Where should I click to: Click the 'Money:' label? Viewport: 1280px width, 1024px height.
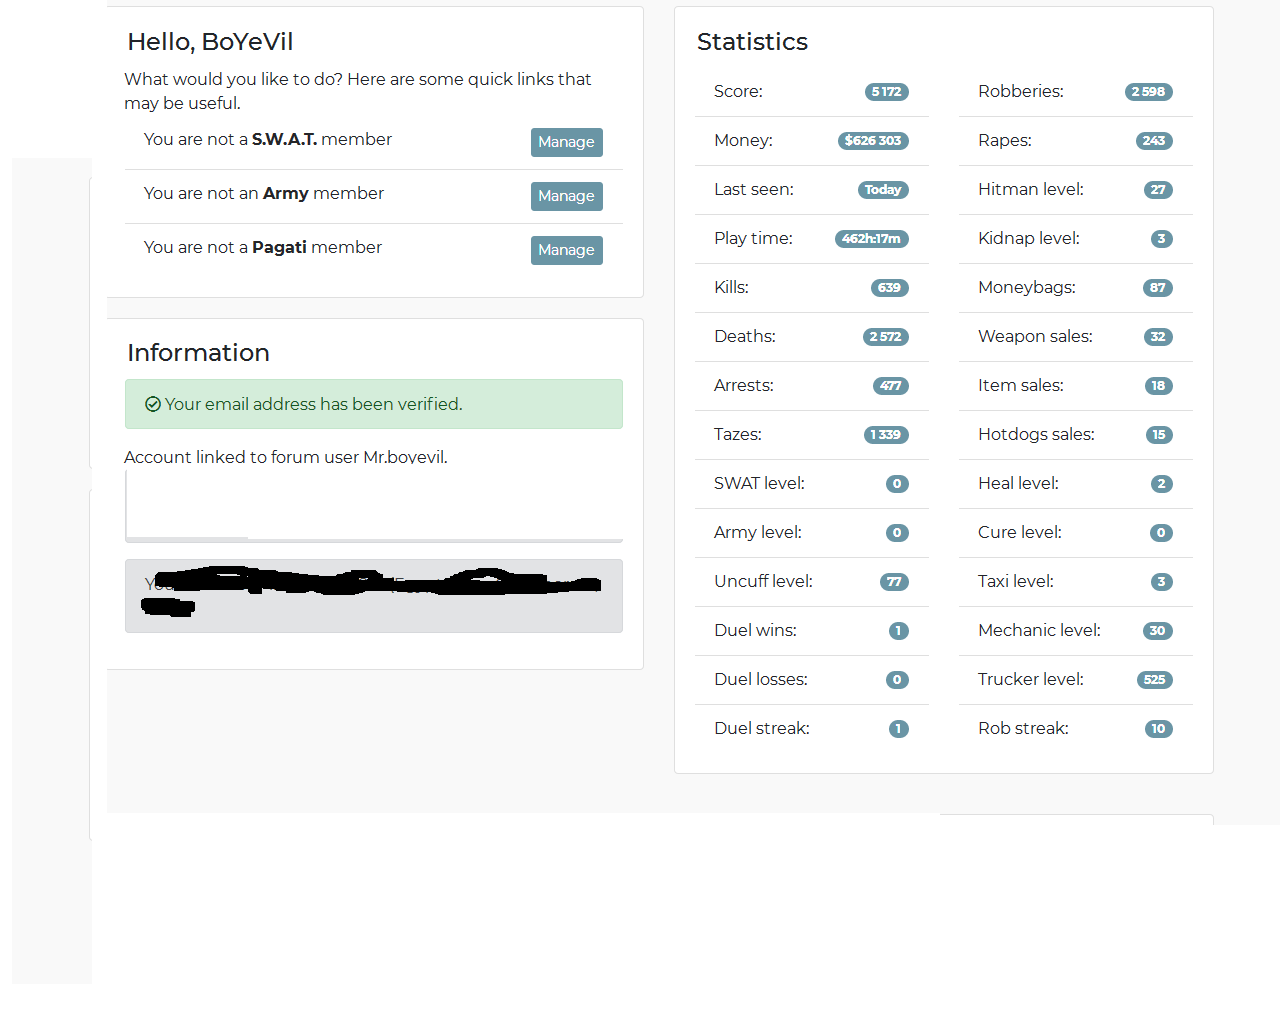pos(743,141)
